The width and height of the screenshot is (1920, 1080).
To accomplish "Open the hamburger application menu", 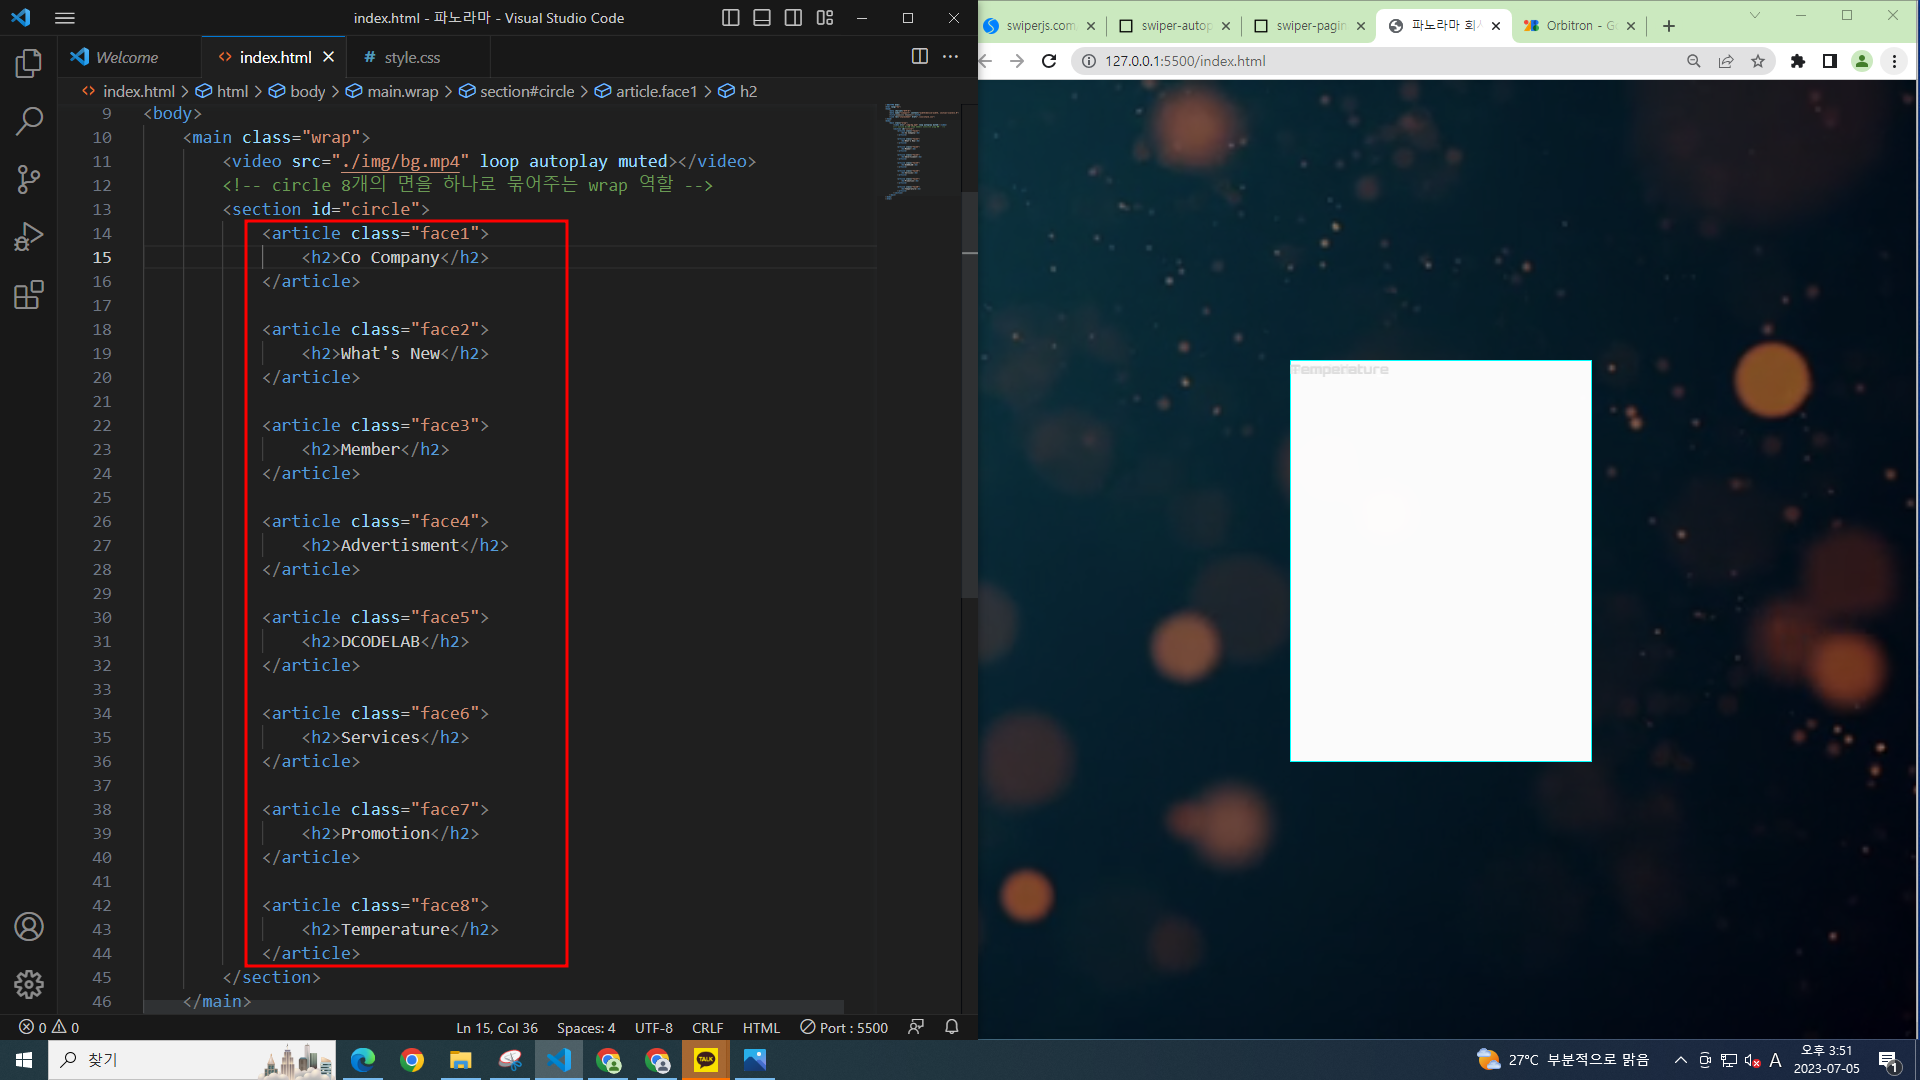I will tap(65, 18).
